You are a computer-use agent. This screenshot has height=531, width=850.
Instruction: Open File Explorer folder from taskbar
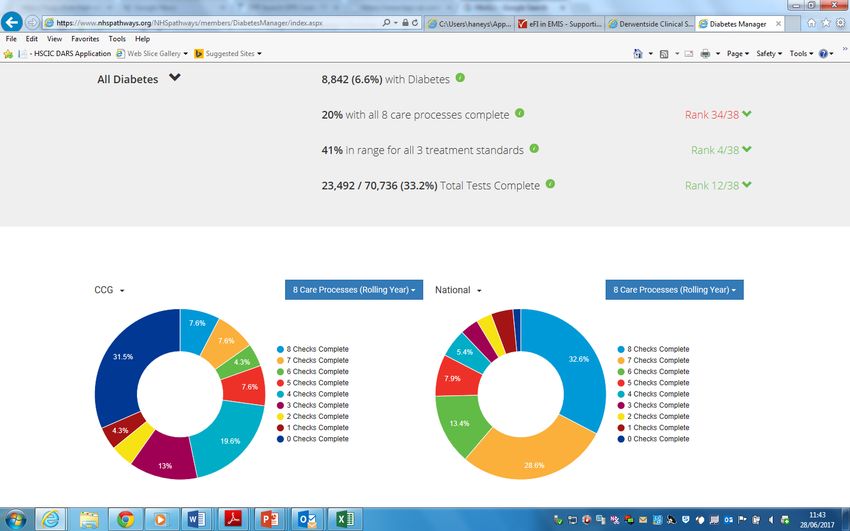(x=88, y=519)
